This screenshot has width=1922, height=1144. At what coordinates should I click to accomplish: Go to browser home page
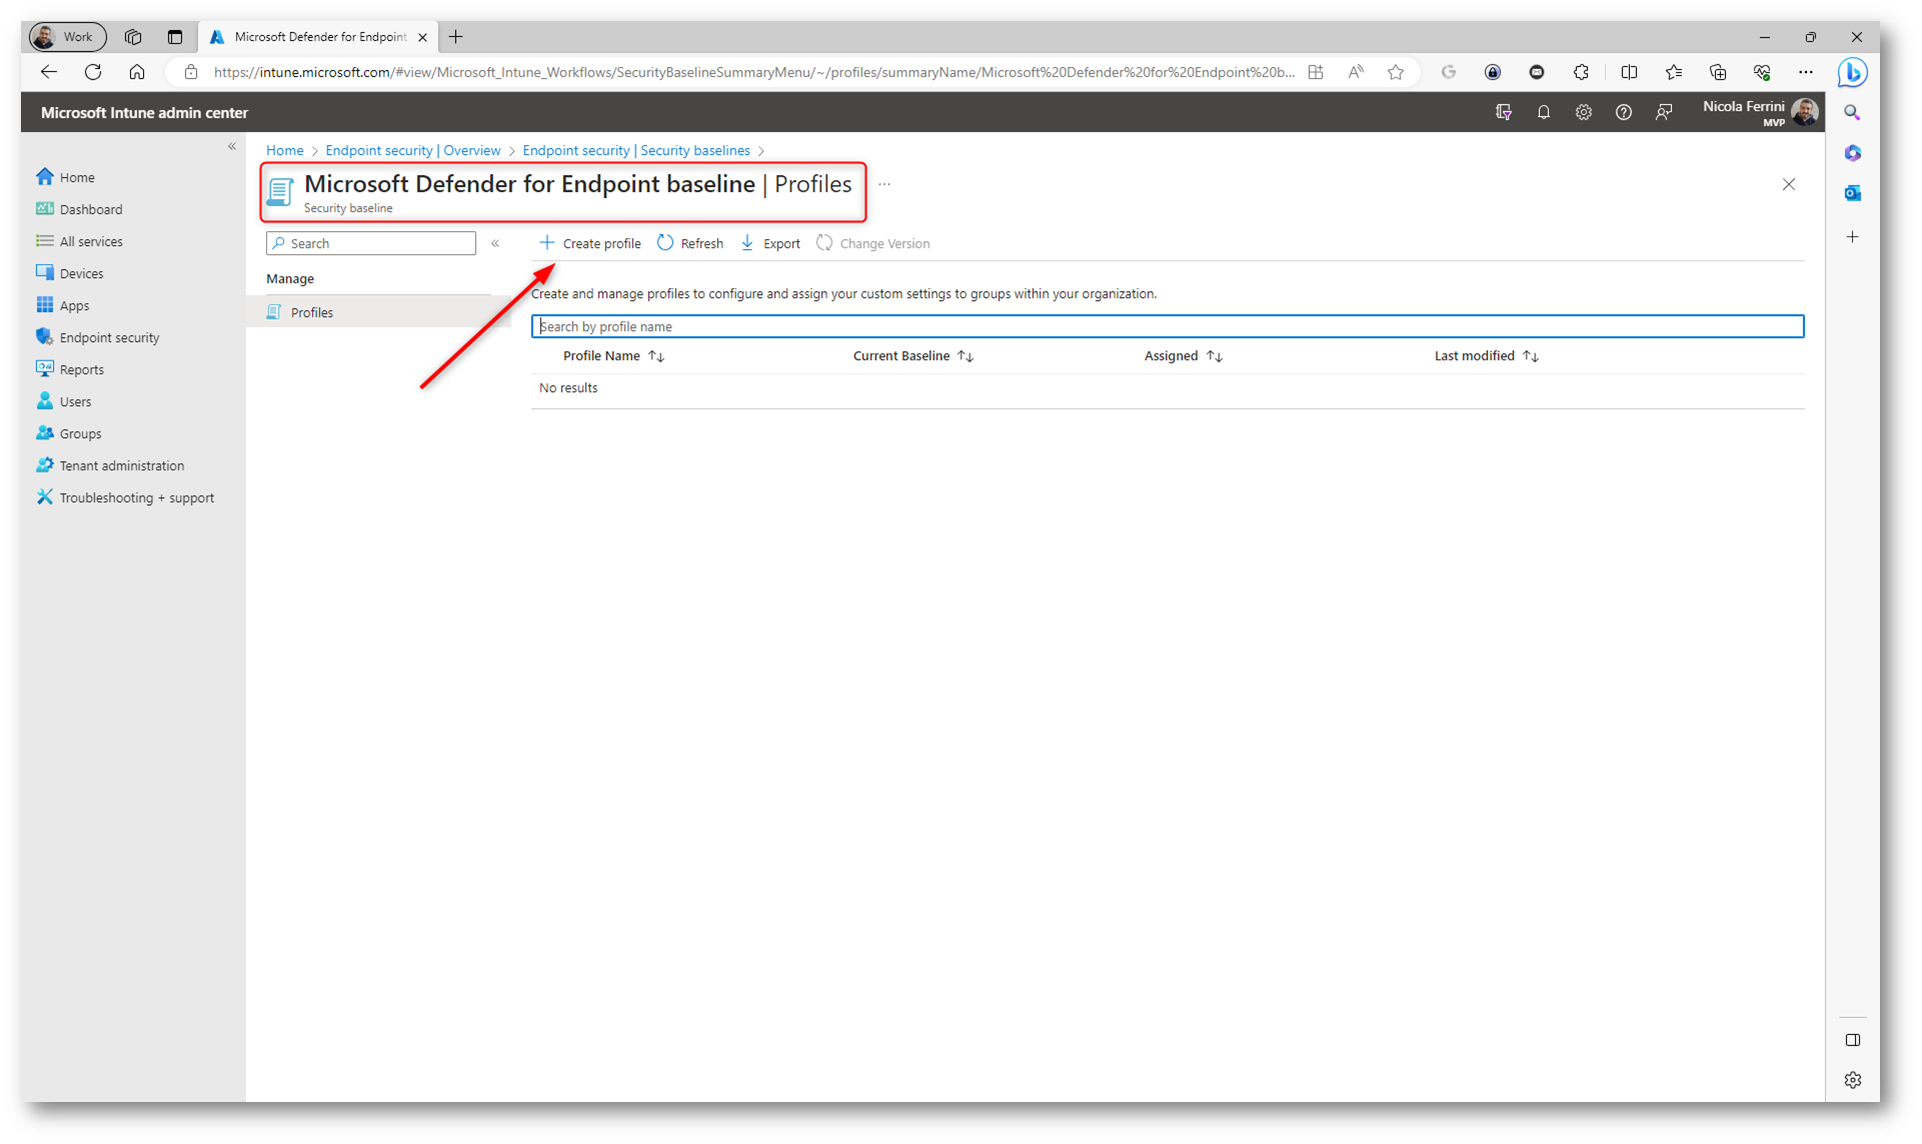[x=137, y=72]
